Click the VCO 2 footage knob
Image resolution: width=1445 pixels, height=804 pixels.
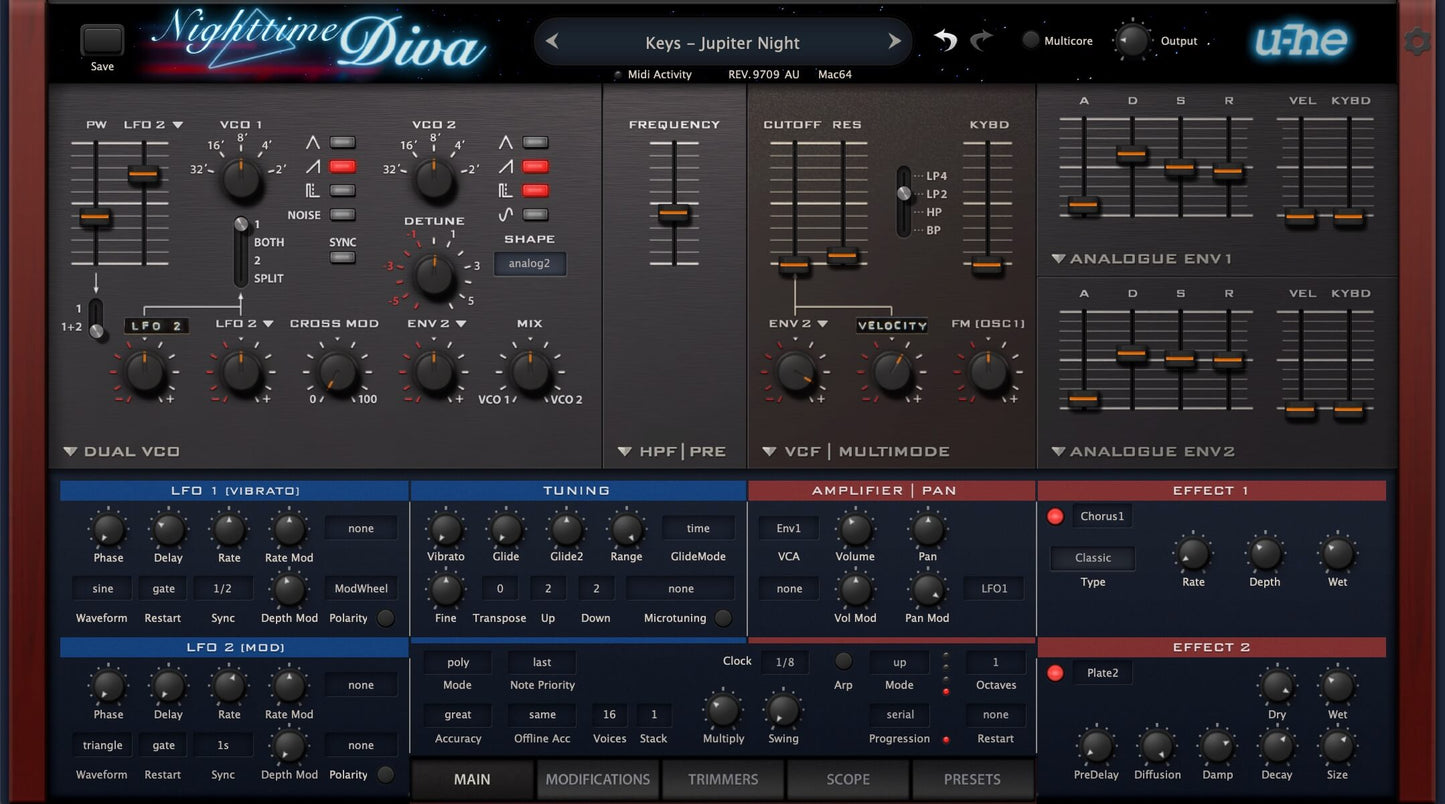[434, 180]
